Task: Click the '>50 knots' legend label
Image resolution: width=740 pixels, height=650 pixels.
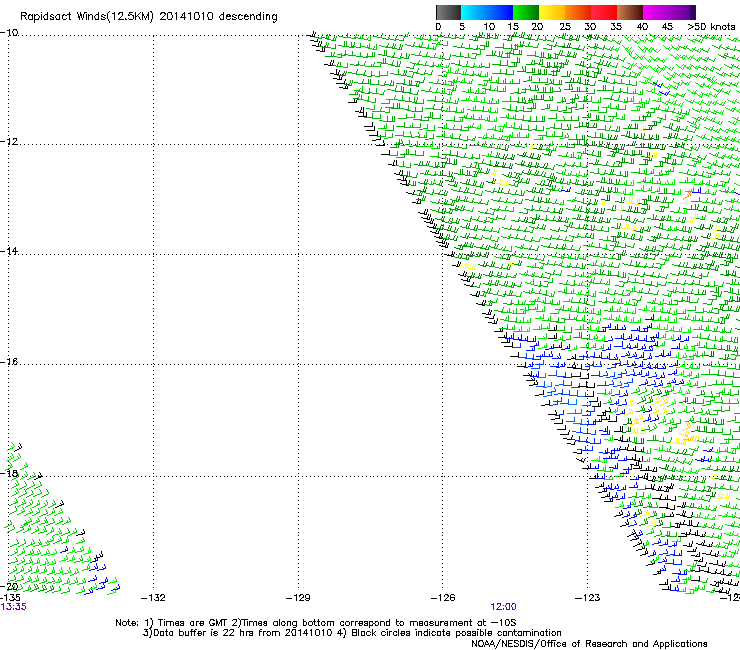Action: (711, 27)
